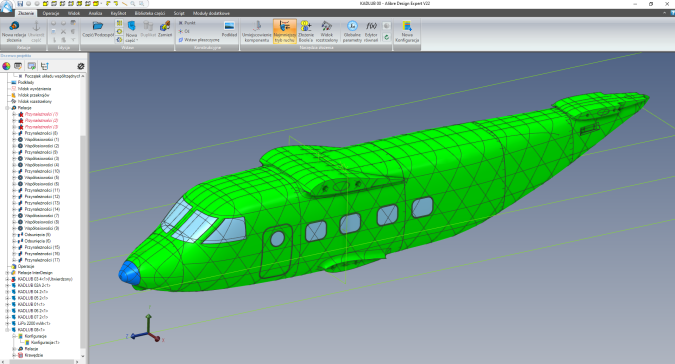Expand the red Przynależności (1) node

click(14, 114)
